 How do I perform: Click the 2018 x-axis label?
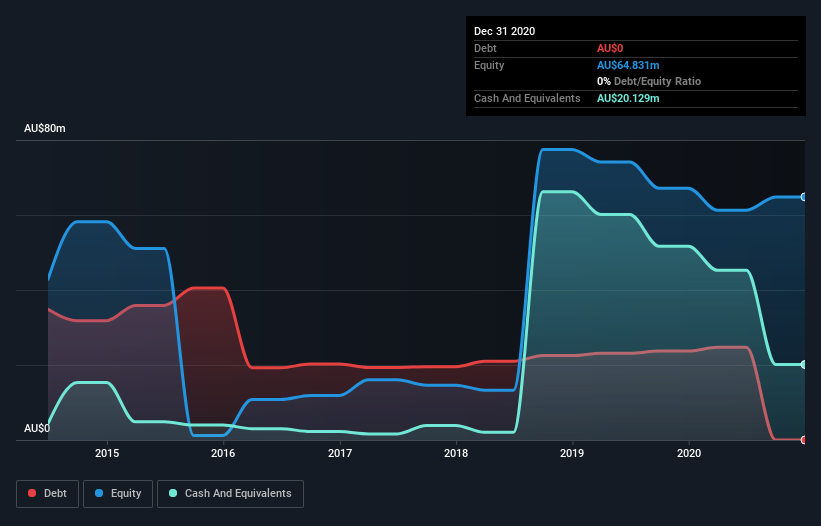click(456, 453)
